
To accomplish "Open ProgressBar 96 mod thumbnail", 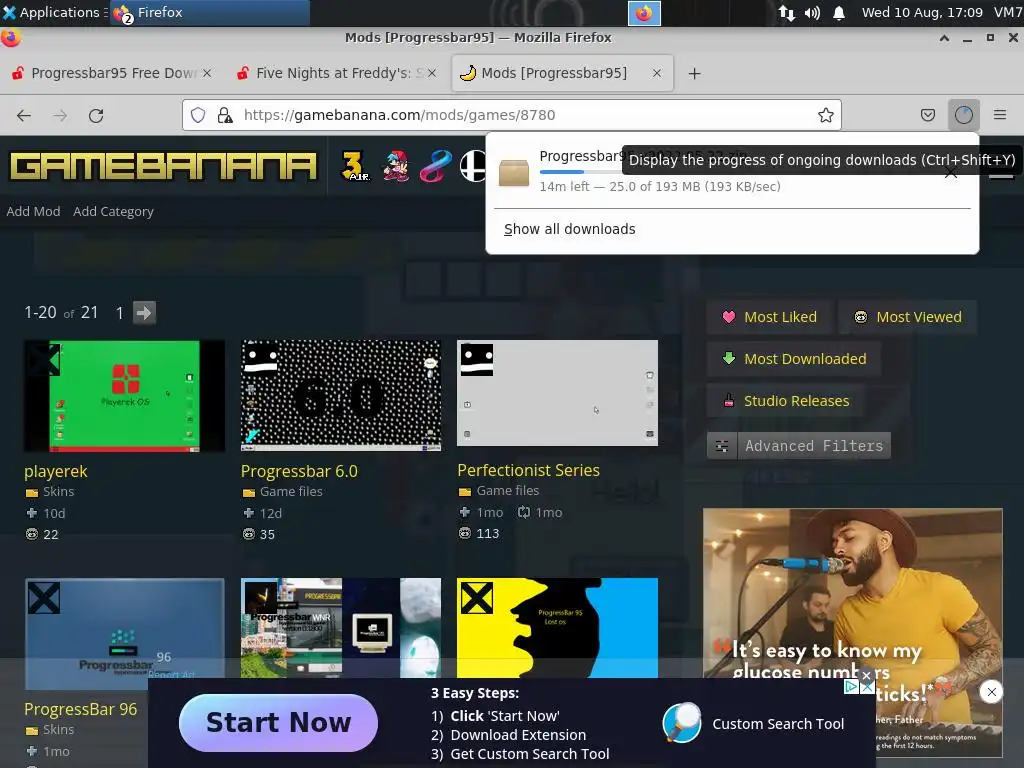I will point(125,633).
